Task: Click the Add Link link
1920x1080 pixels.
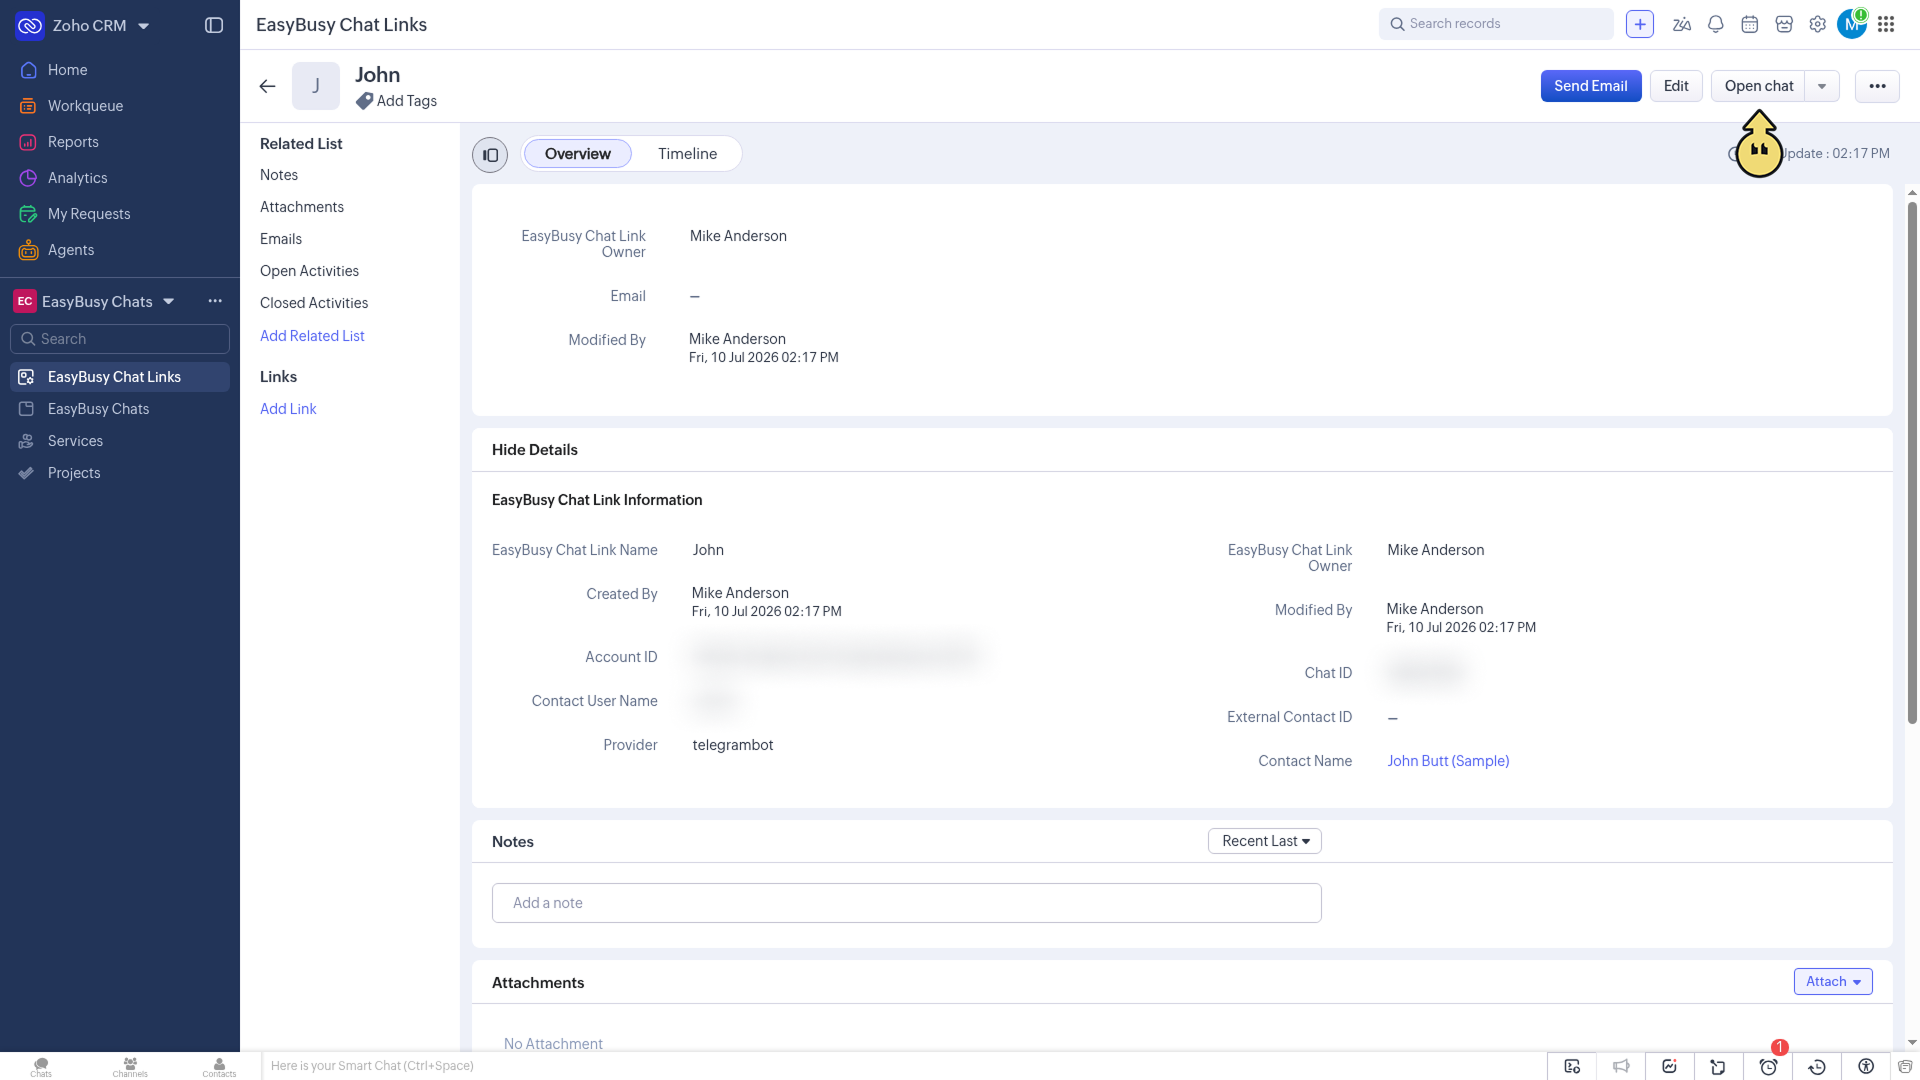Action: 288,409
